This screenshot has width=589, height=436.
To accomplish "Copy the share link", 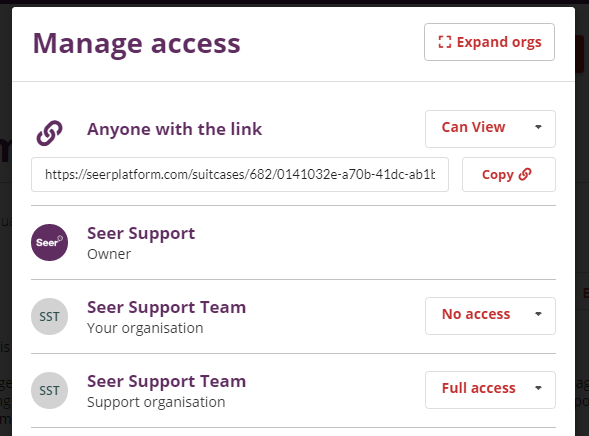I will click(509, 175).
